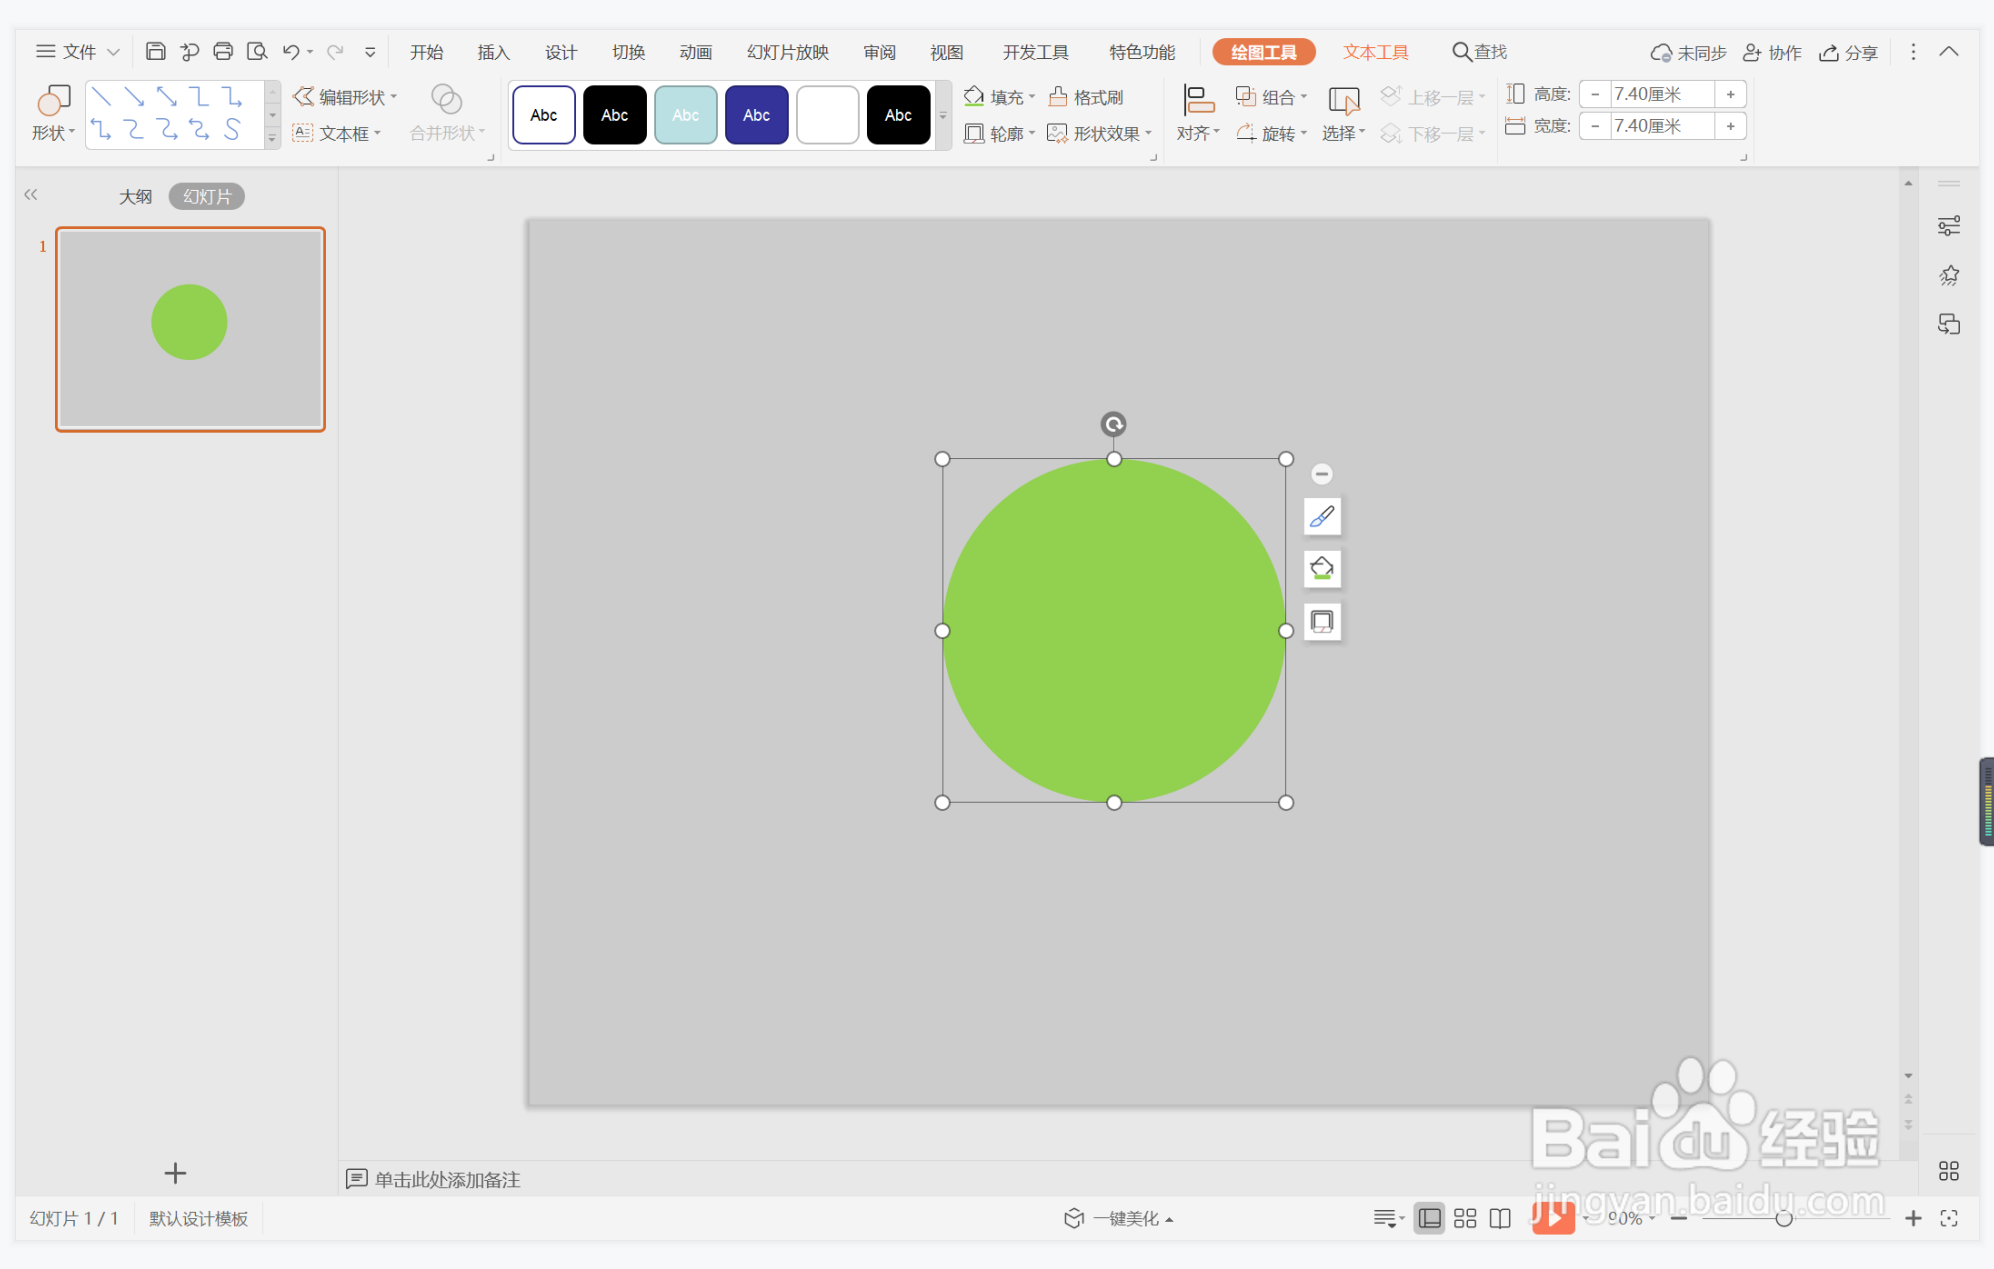Open the 动画 tab
The image size is (1994, 1269).
point(696,52)
